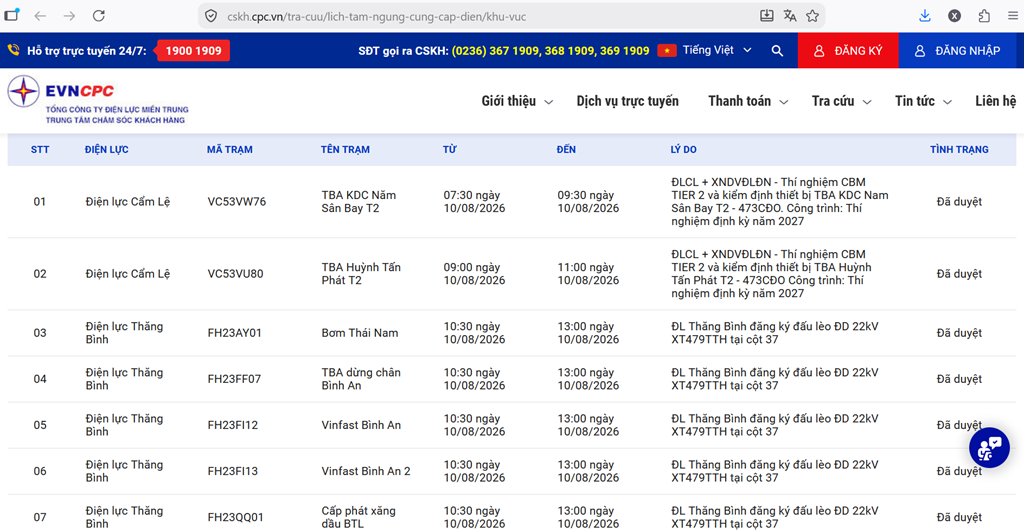Click the ĐĂNG NHẬP button
This screenshot has width=1024, height=532.
(957, 50)
